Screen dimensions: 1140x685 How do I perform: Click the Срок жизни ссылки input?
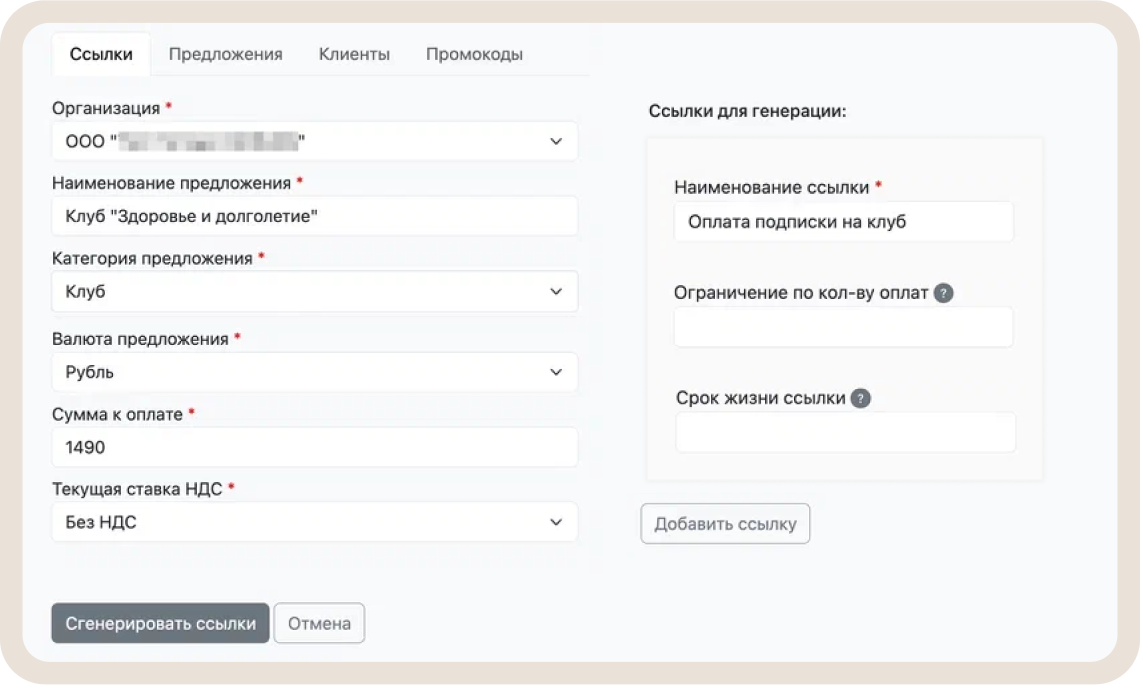click(x=846, y=433)
